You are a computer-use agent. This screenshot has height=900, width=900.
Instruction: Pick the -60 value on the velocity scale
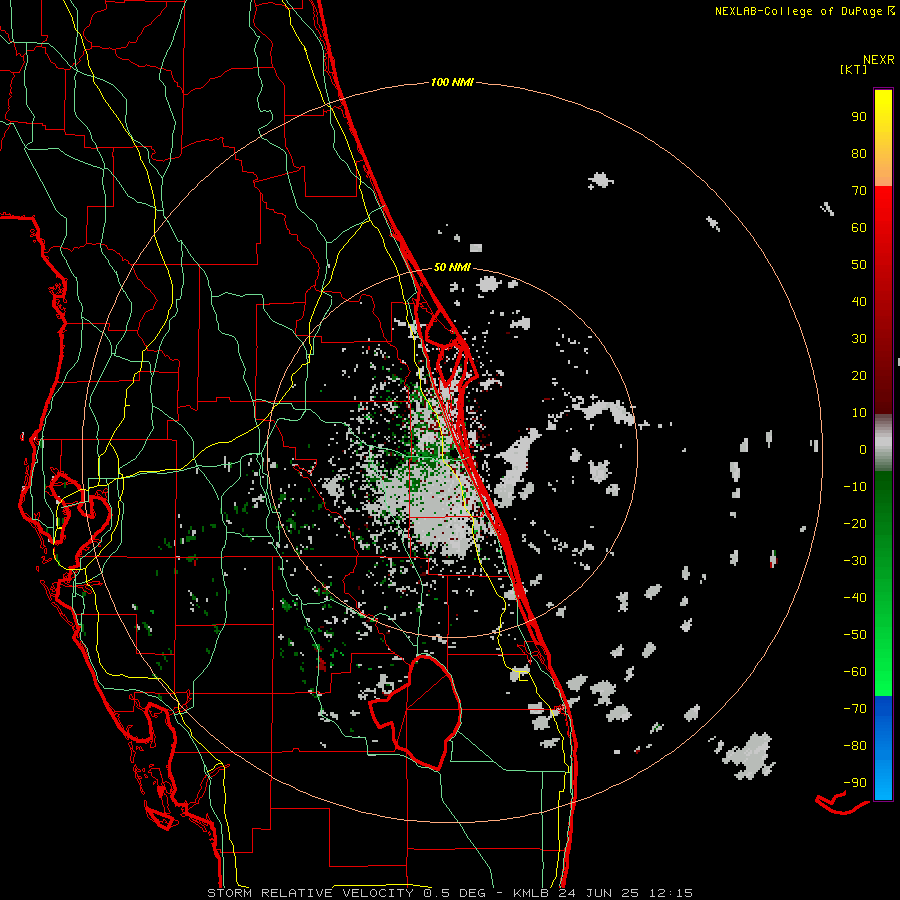[855, 672]
